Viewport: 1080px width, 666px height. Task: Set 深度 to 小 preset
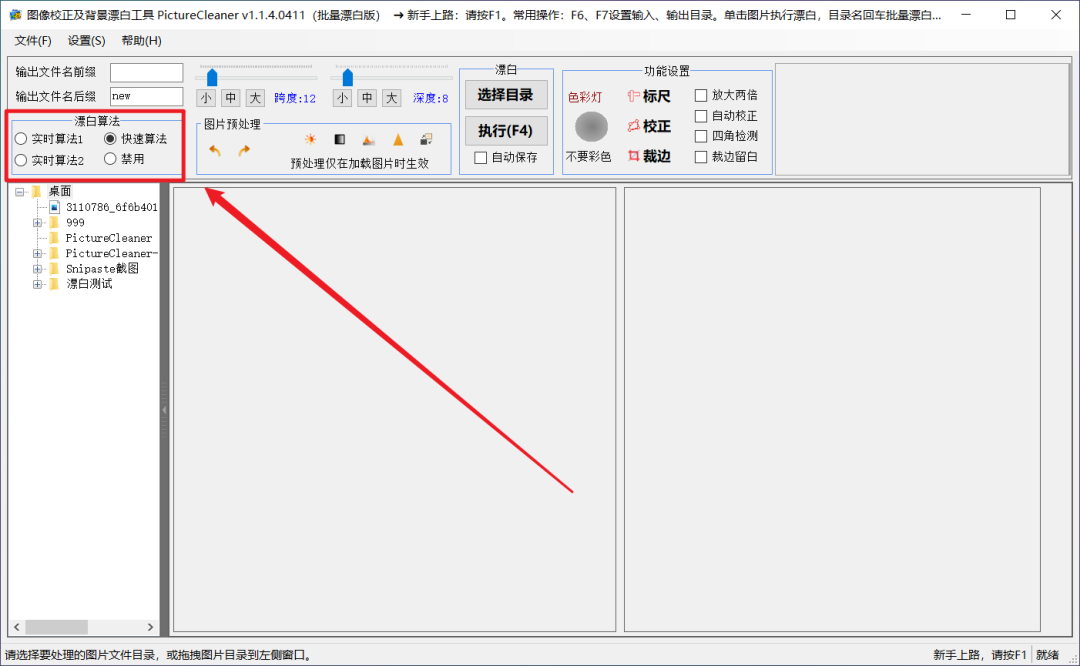pyautogui.click(x=342, y=98)
